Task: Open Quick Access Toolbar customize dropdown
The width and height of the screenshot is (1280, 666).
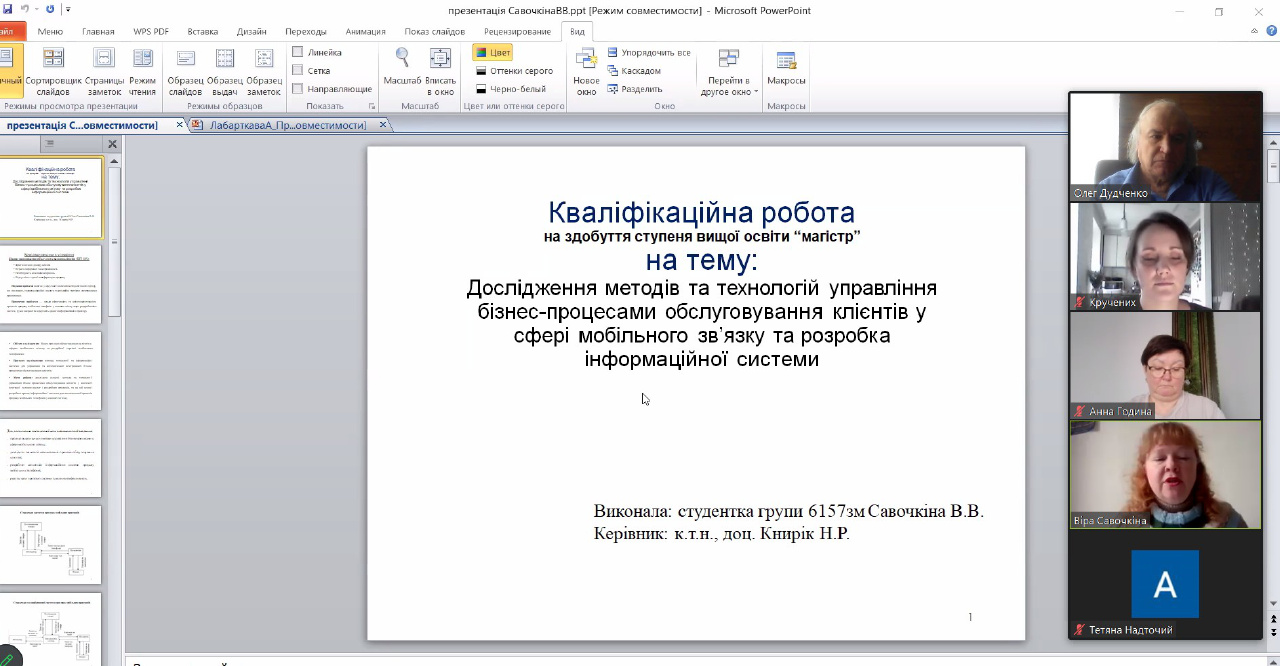Action: click(68, 10)
